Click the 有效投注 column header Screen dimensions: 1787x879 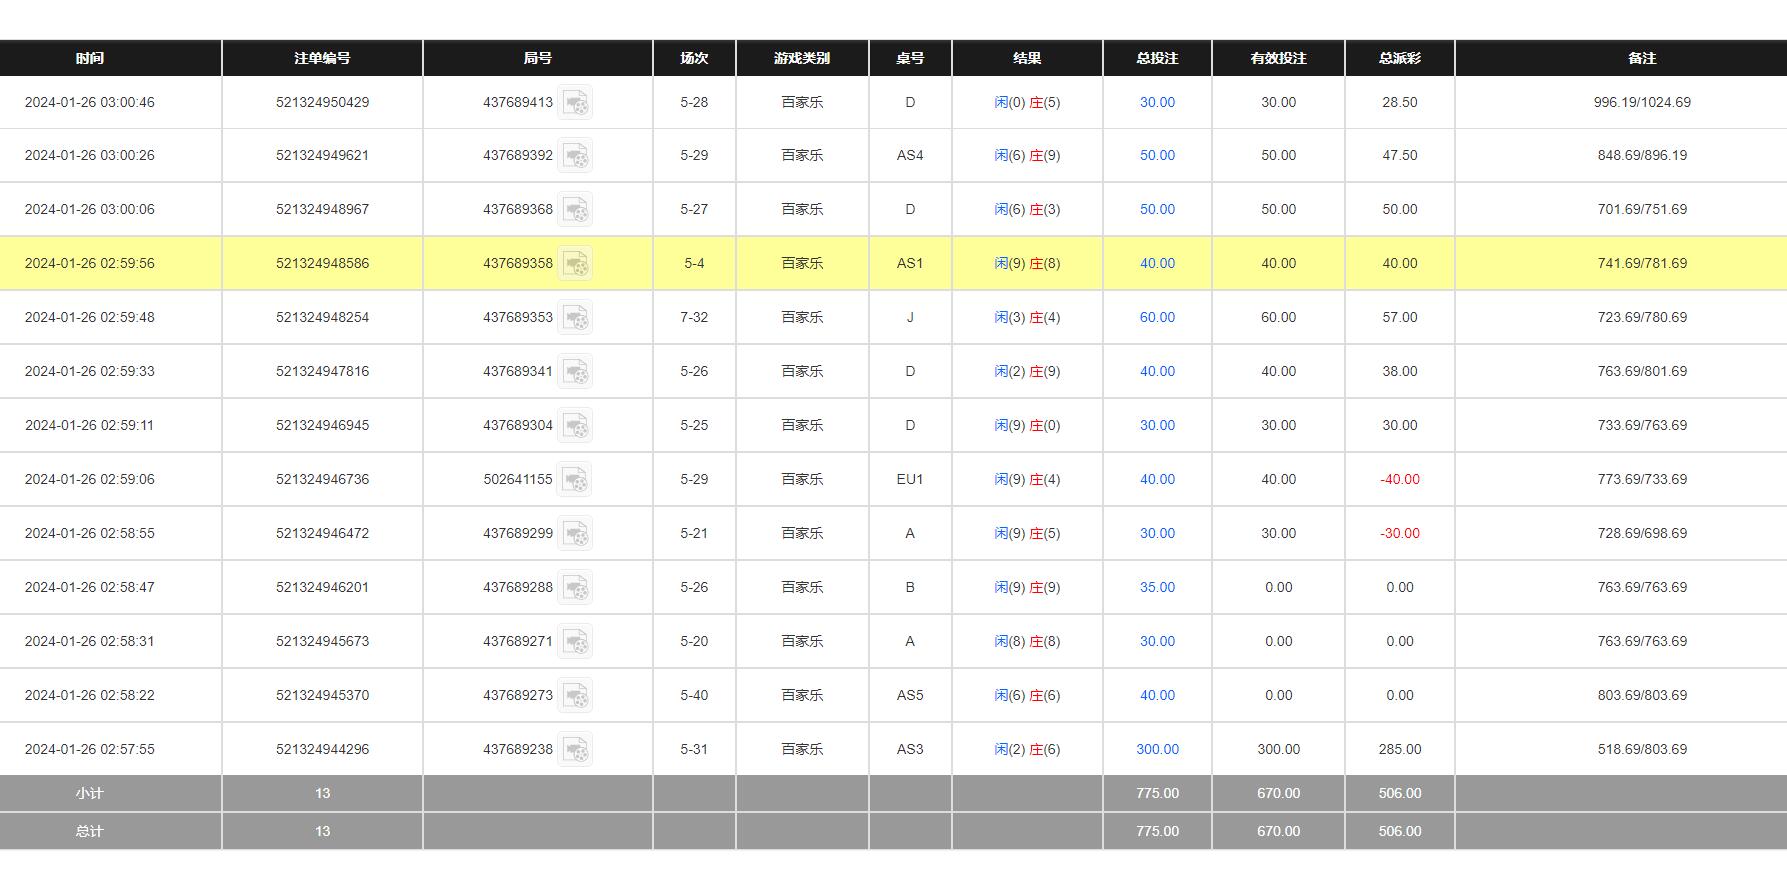click(x=1278, y=58)
